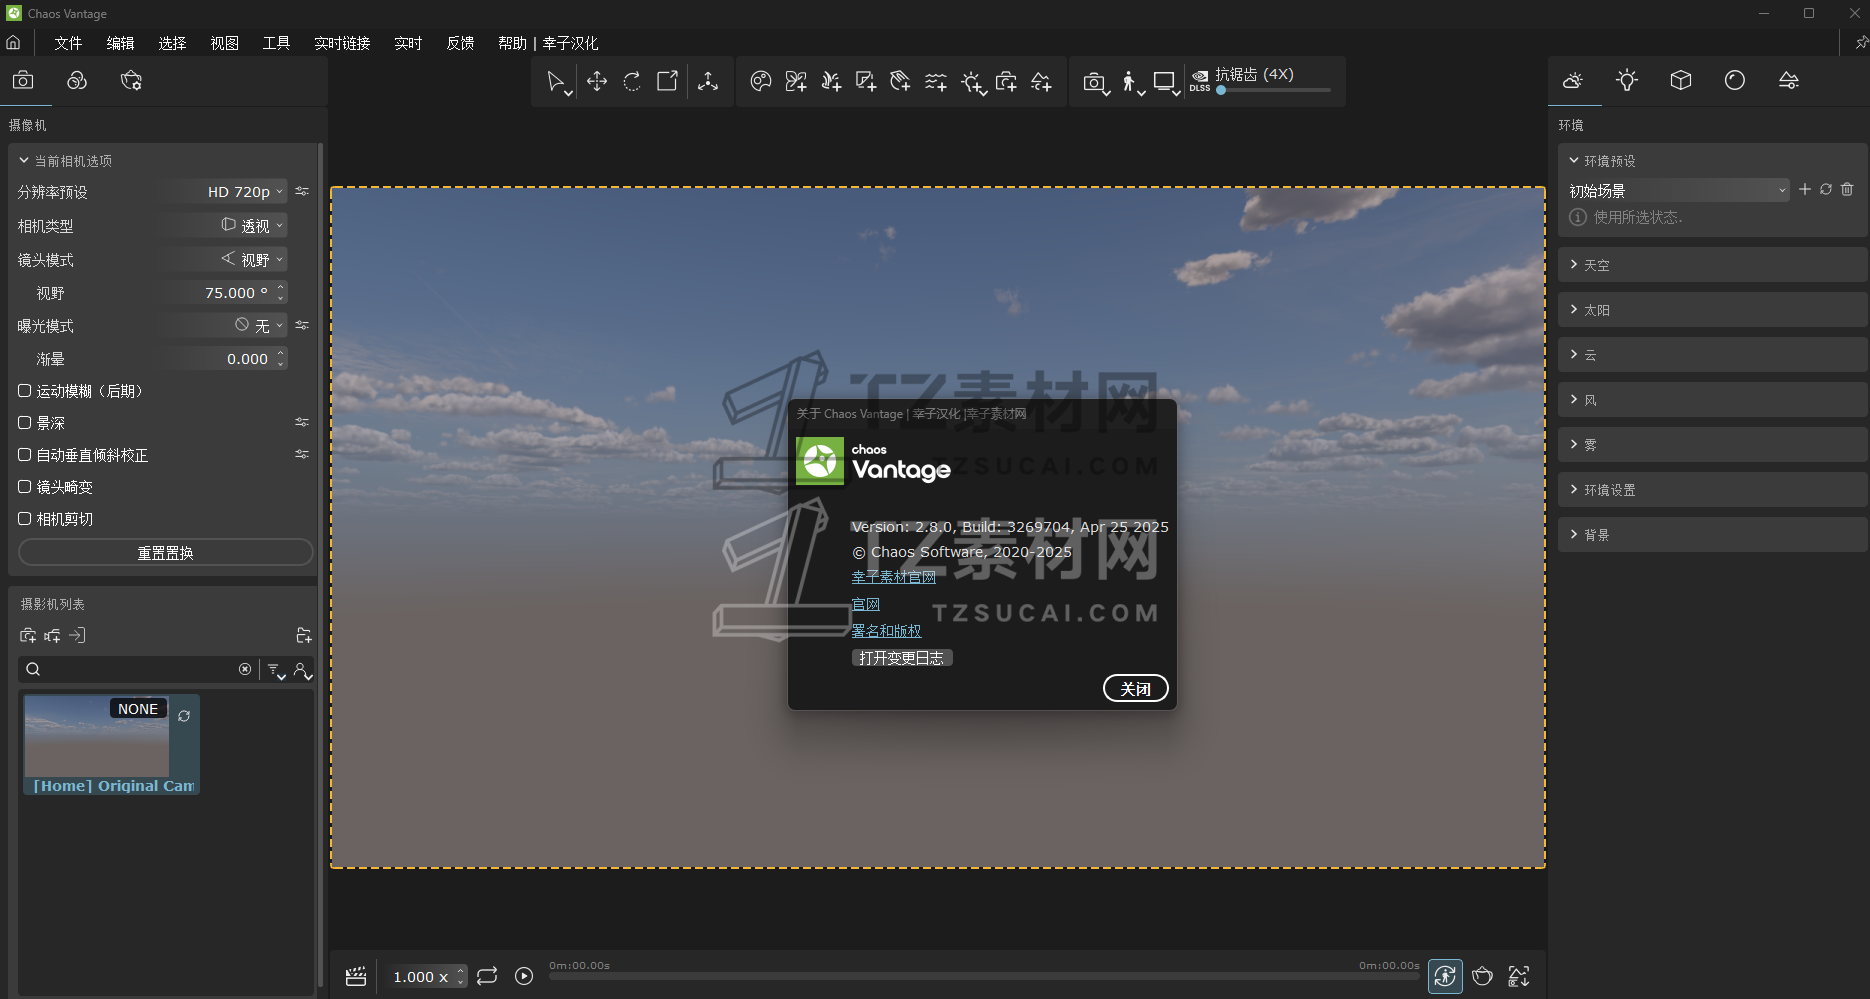Refresh the selected environment preset
The width and height of the screenshot is (1870, 999).
coord(1826,189)
